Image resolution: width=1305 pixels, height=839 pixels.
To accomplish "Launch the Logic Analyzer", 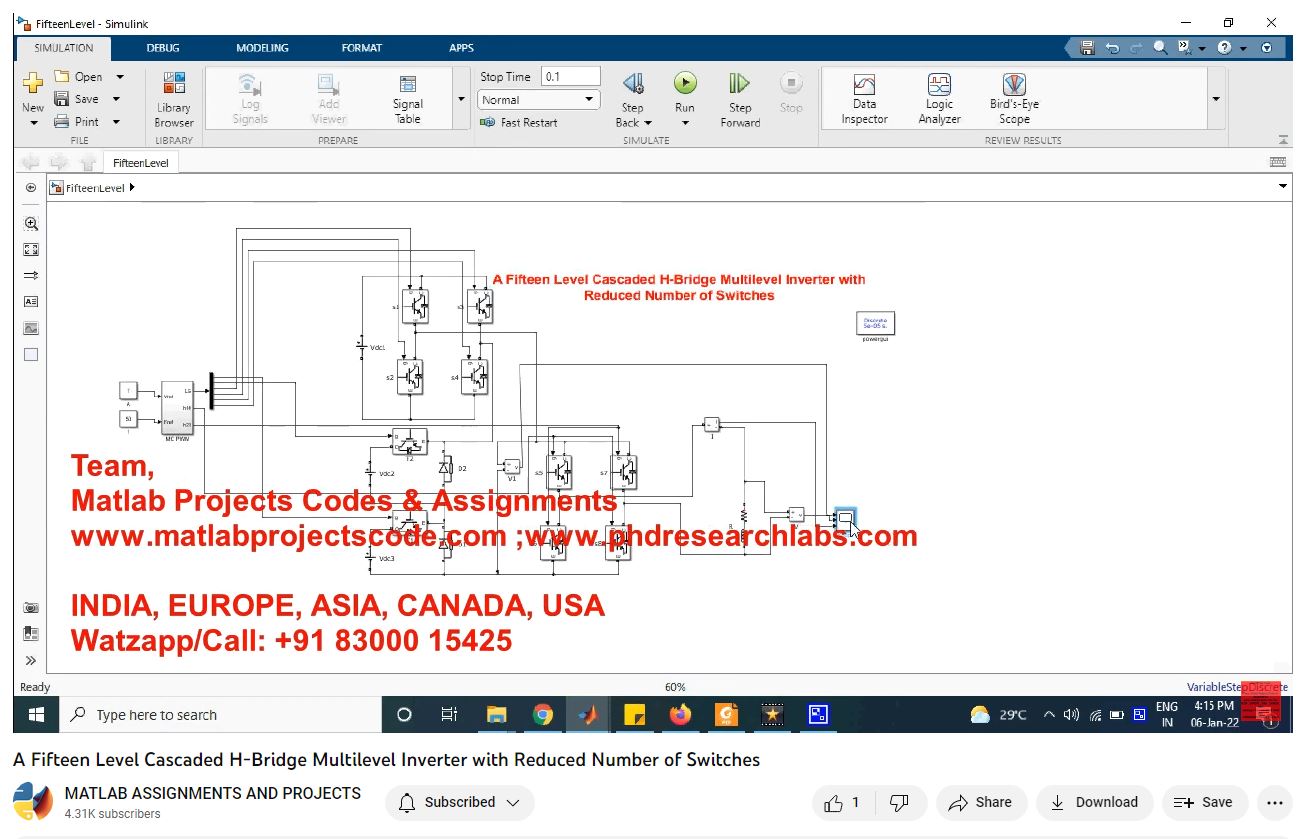I will (x=939, y=99).
